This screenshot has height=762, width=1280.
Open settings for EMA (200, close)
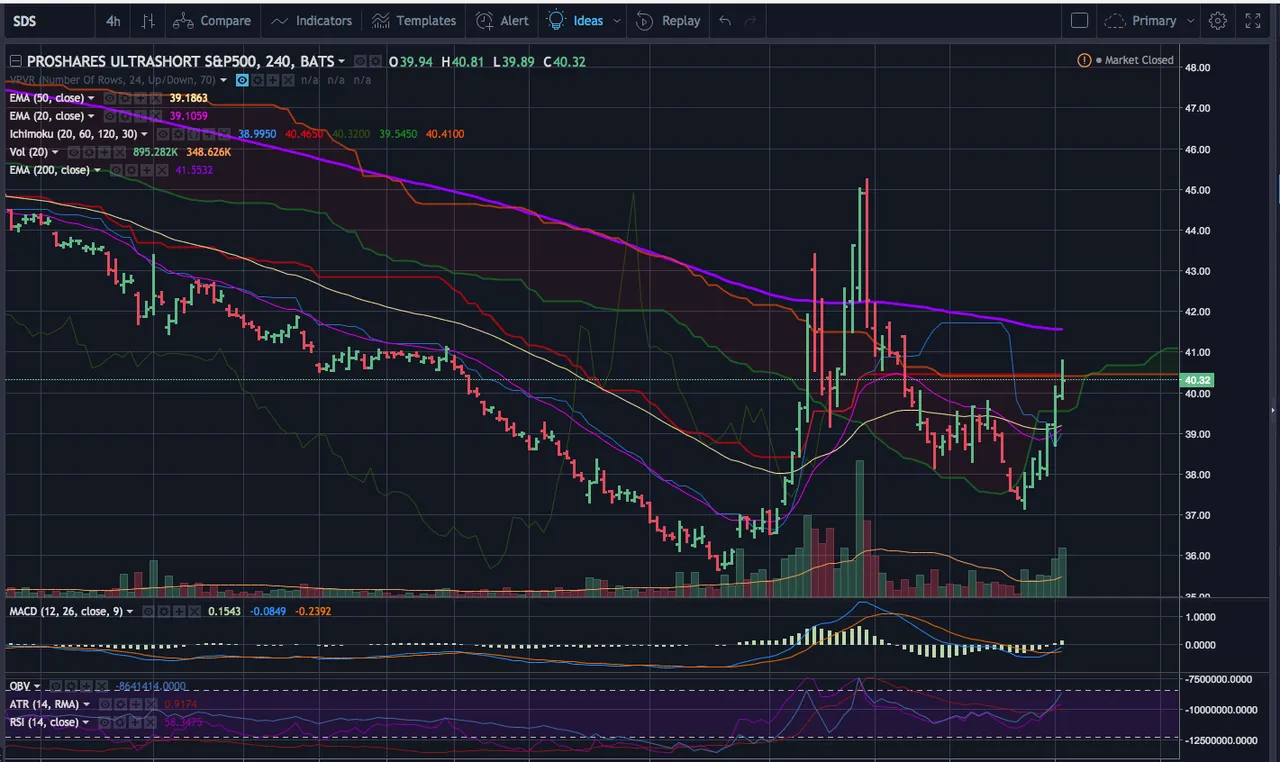[x=130, y=170]
